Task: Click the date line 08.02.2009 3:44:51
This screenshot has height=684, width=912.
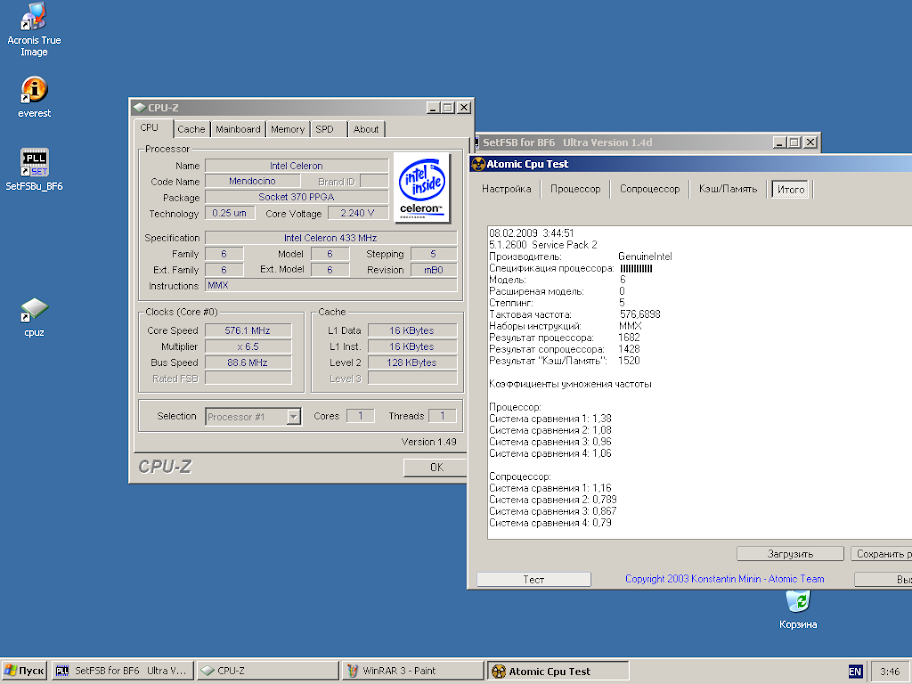Action: pos(532,233)
